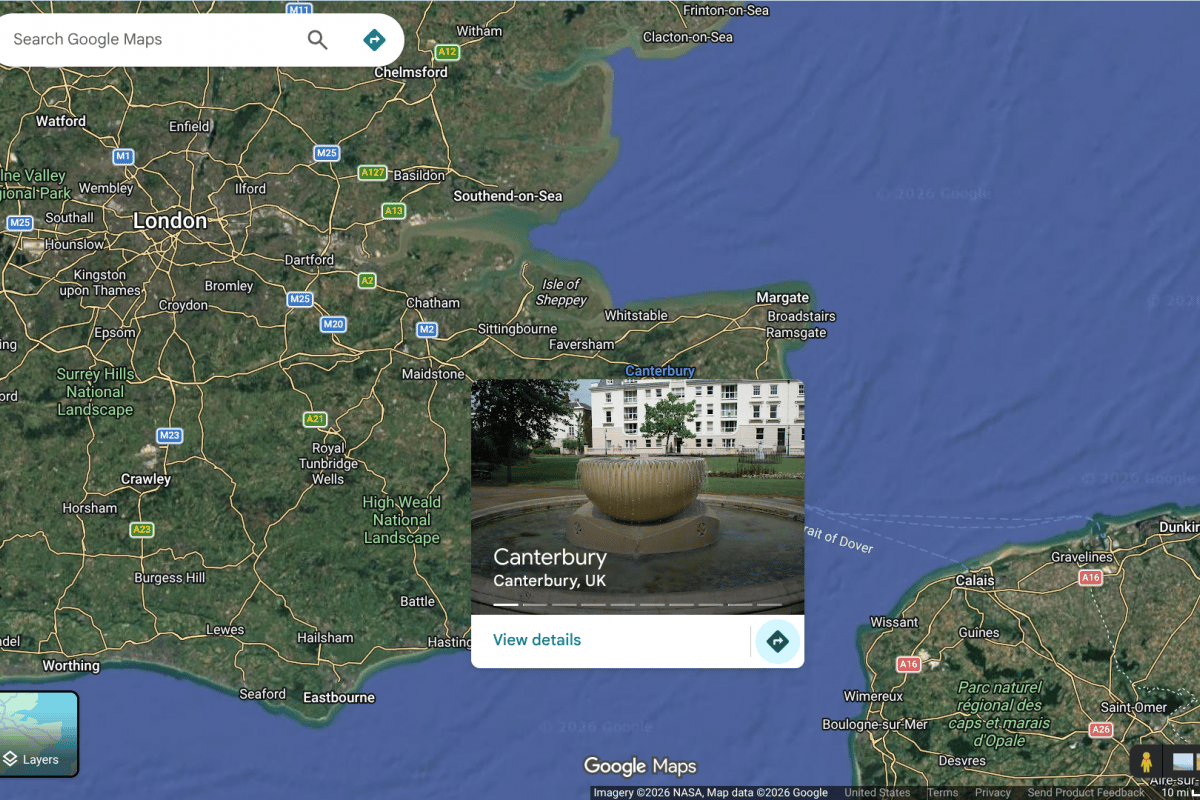Click the A21 road shield
The height and width of the screenshot is (800, 1200).
[315, 419]
